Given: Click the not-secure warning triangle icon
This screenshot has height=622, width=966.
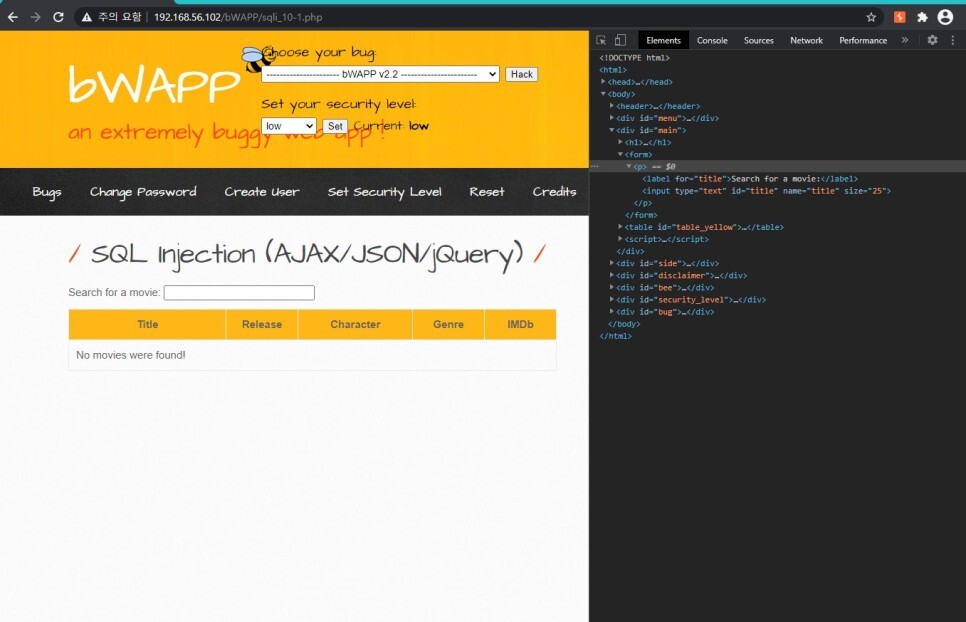Looking at the screenshot, I should (x=87, y=17).
